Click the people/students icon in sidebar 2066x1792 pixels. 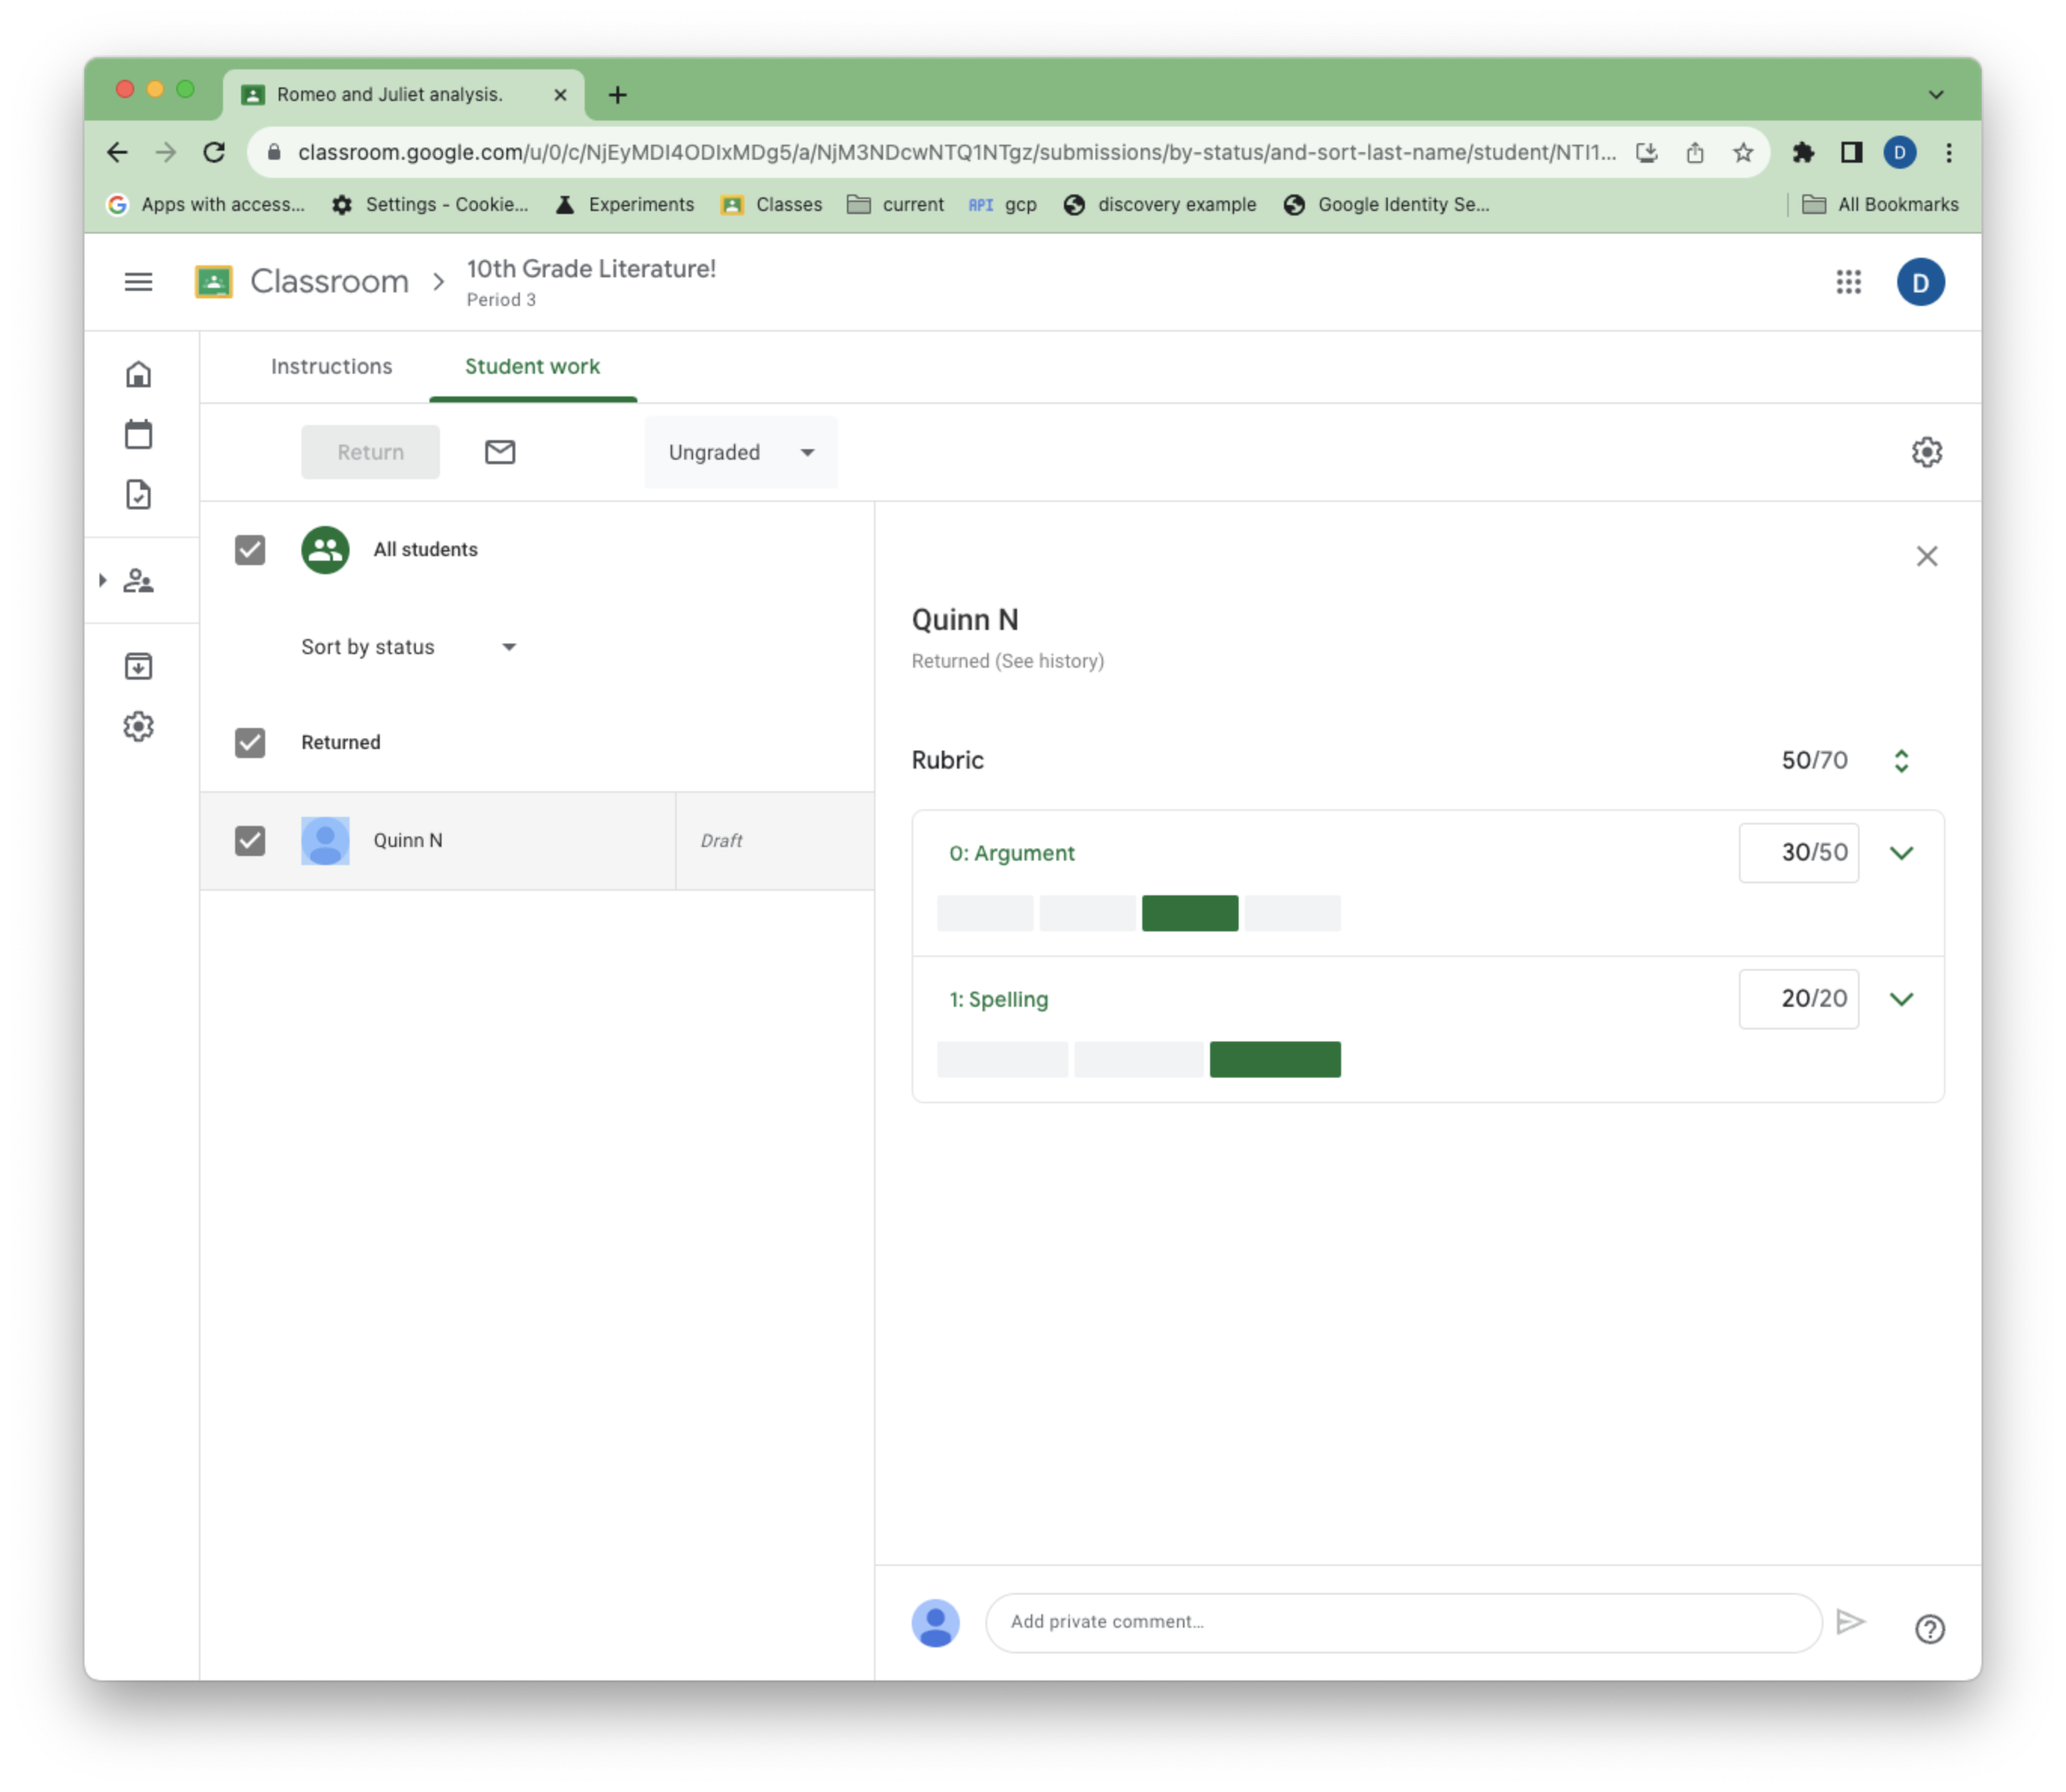pyautogui.click(x=141, y=582)
